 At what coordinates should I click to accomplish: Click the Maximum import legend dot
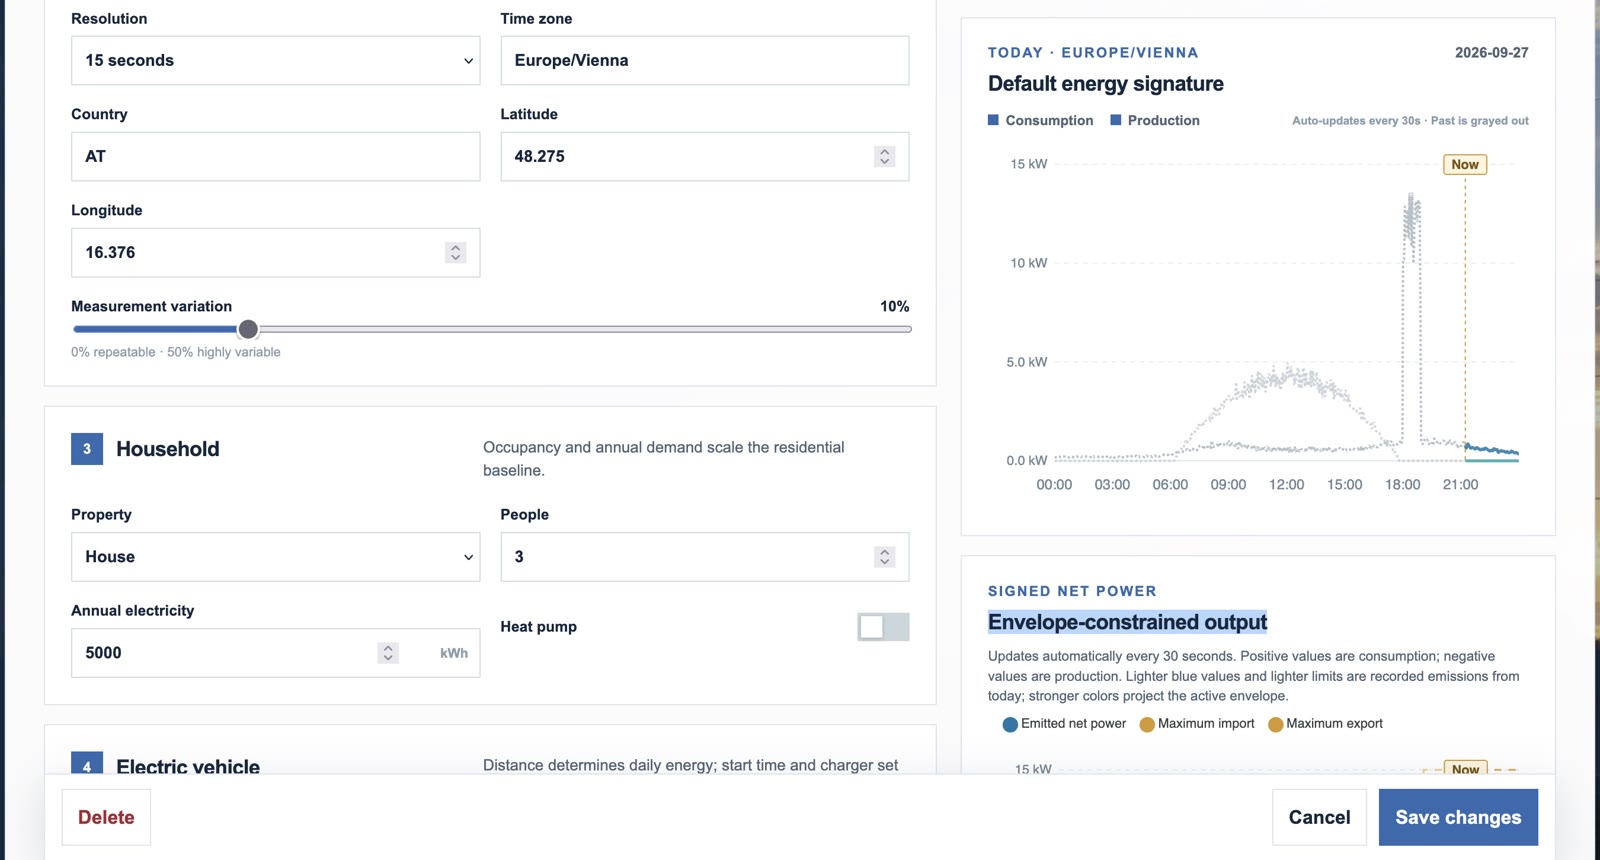[x=1147, y=724]
